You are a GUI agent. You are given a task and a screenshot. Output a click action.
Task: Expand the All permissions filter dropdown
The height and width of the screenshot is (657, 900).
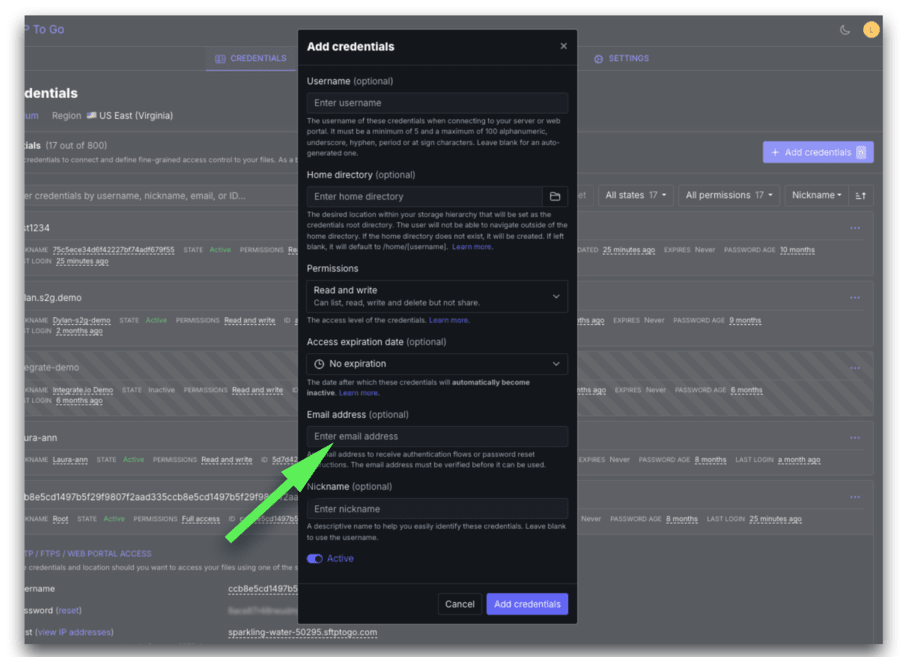(728, 196)
